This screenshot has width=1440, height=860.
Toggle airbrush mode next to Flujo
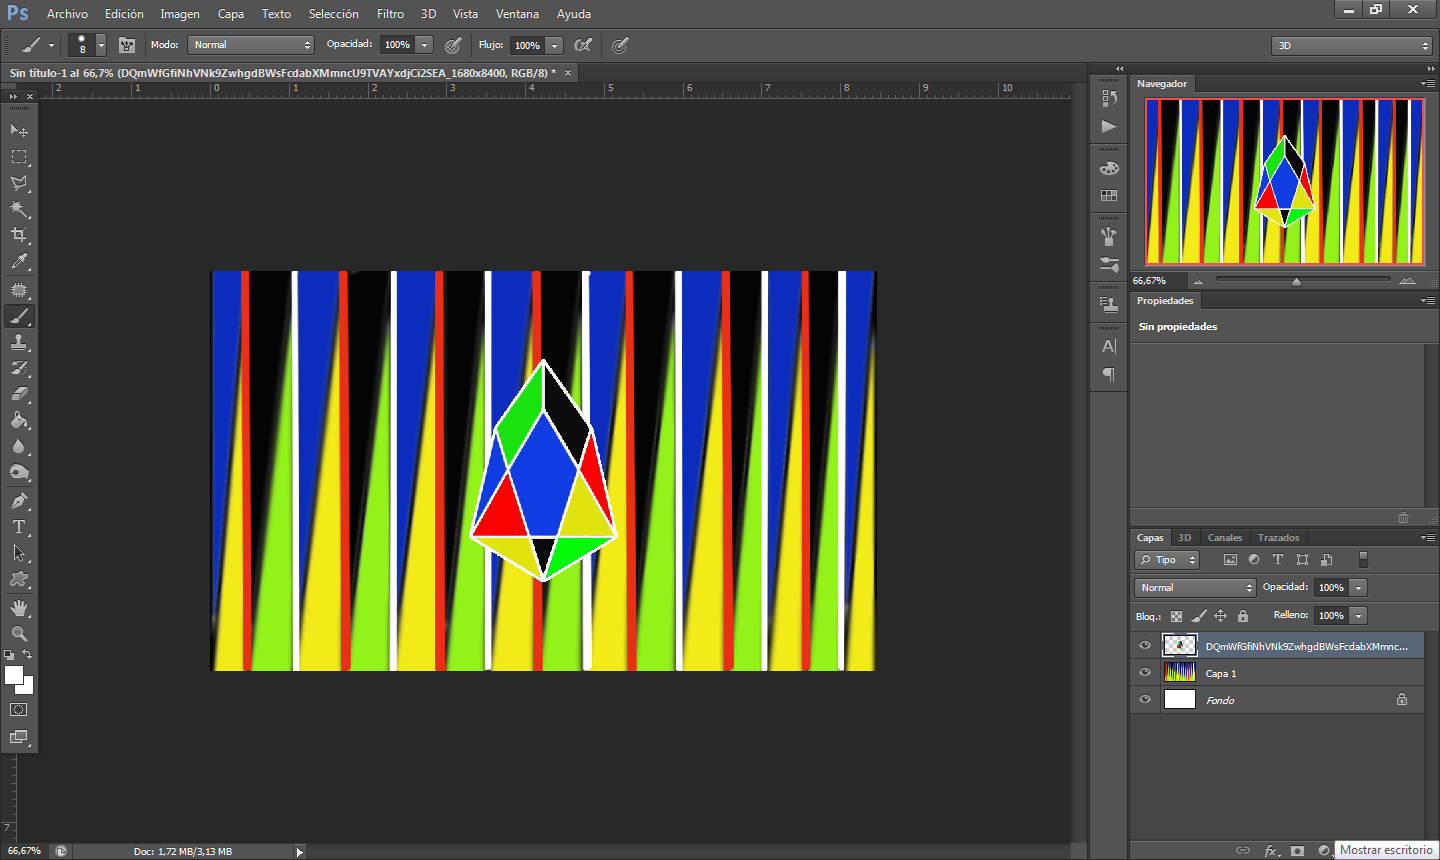click(x=583, y=45)
